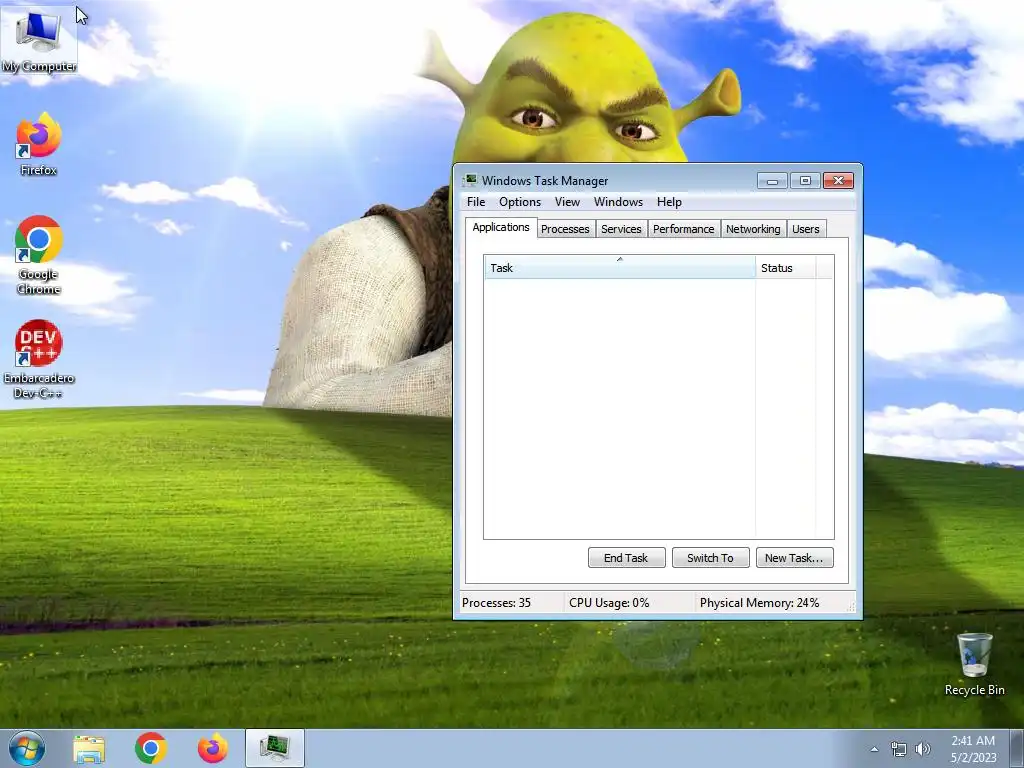Close the Task Manager window
Screen dimensions: 1024x768
[839, 181]
